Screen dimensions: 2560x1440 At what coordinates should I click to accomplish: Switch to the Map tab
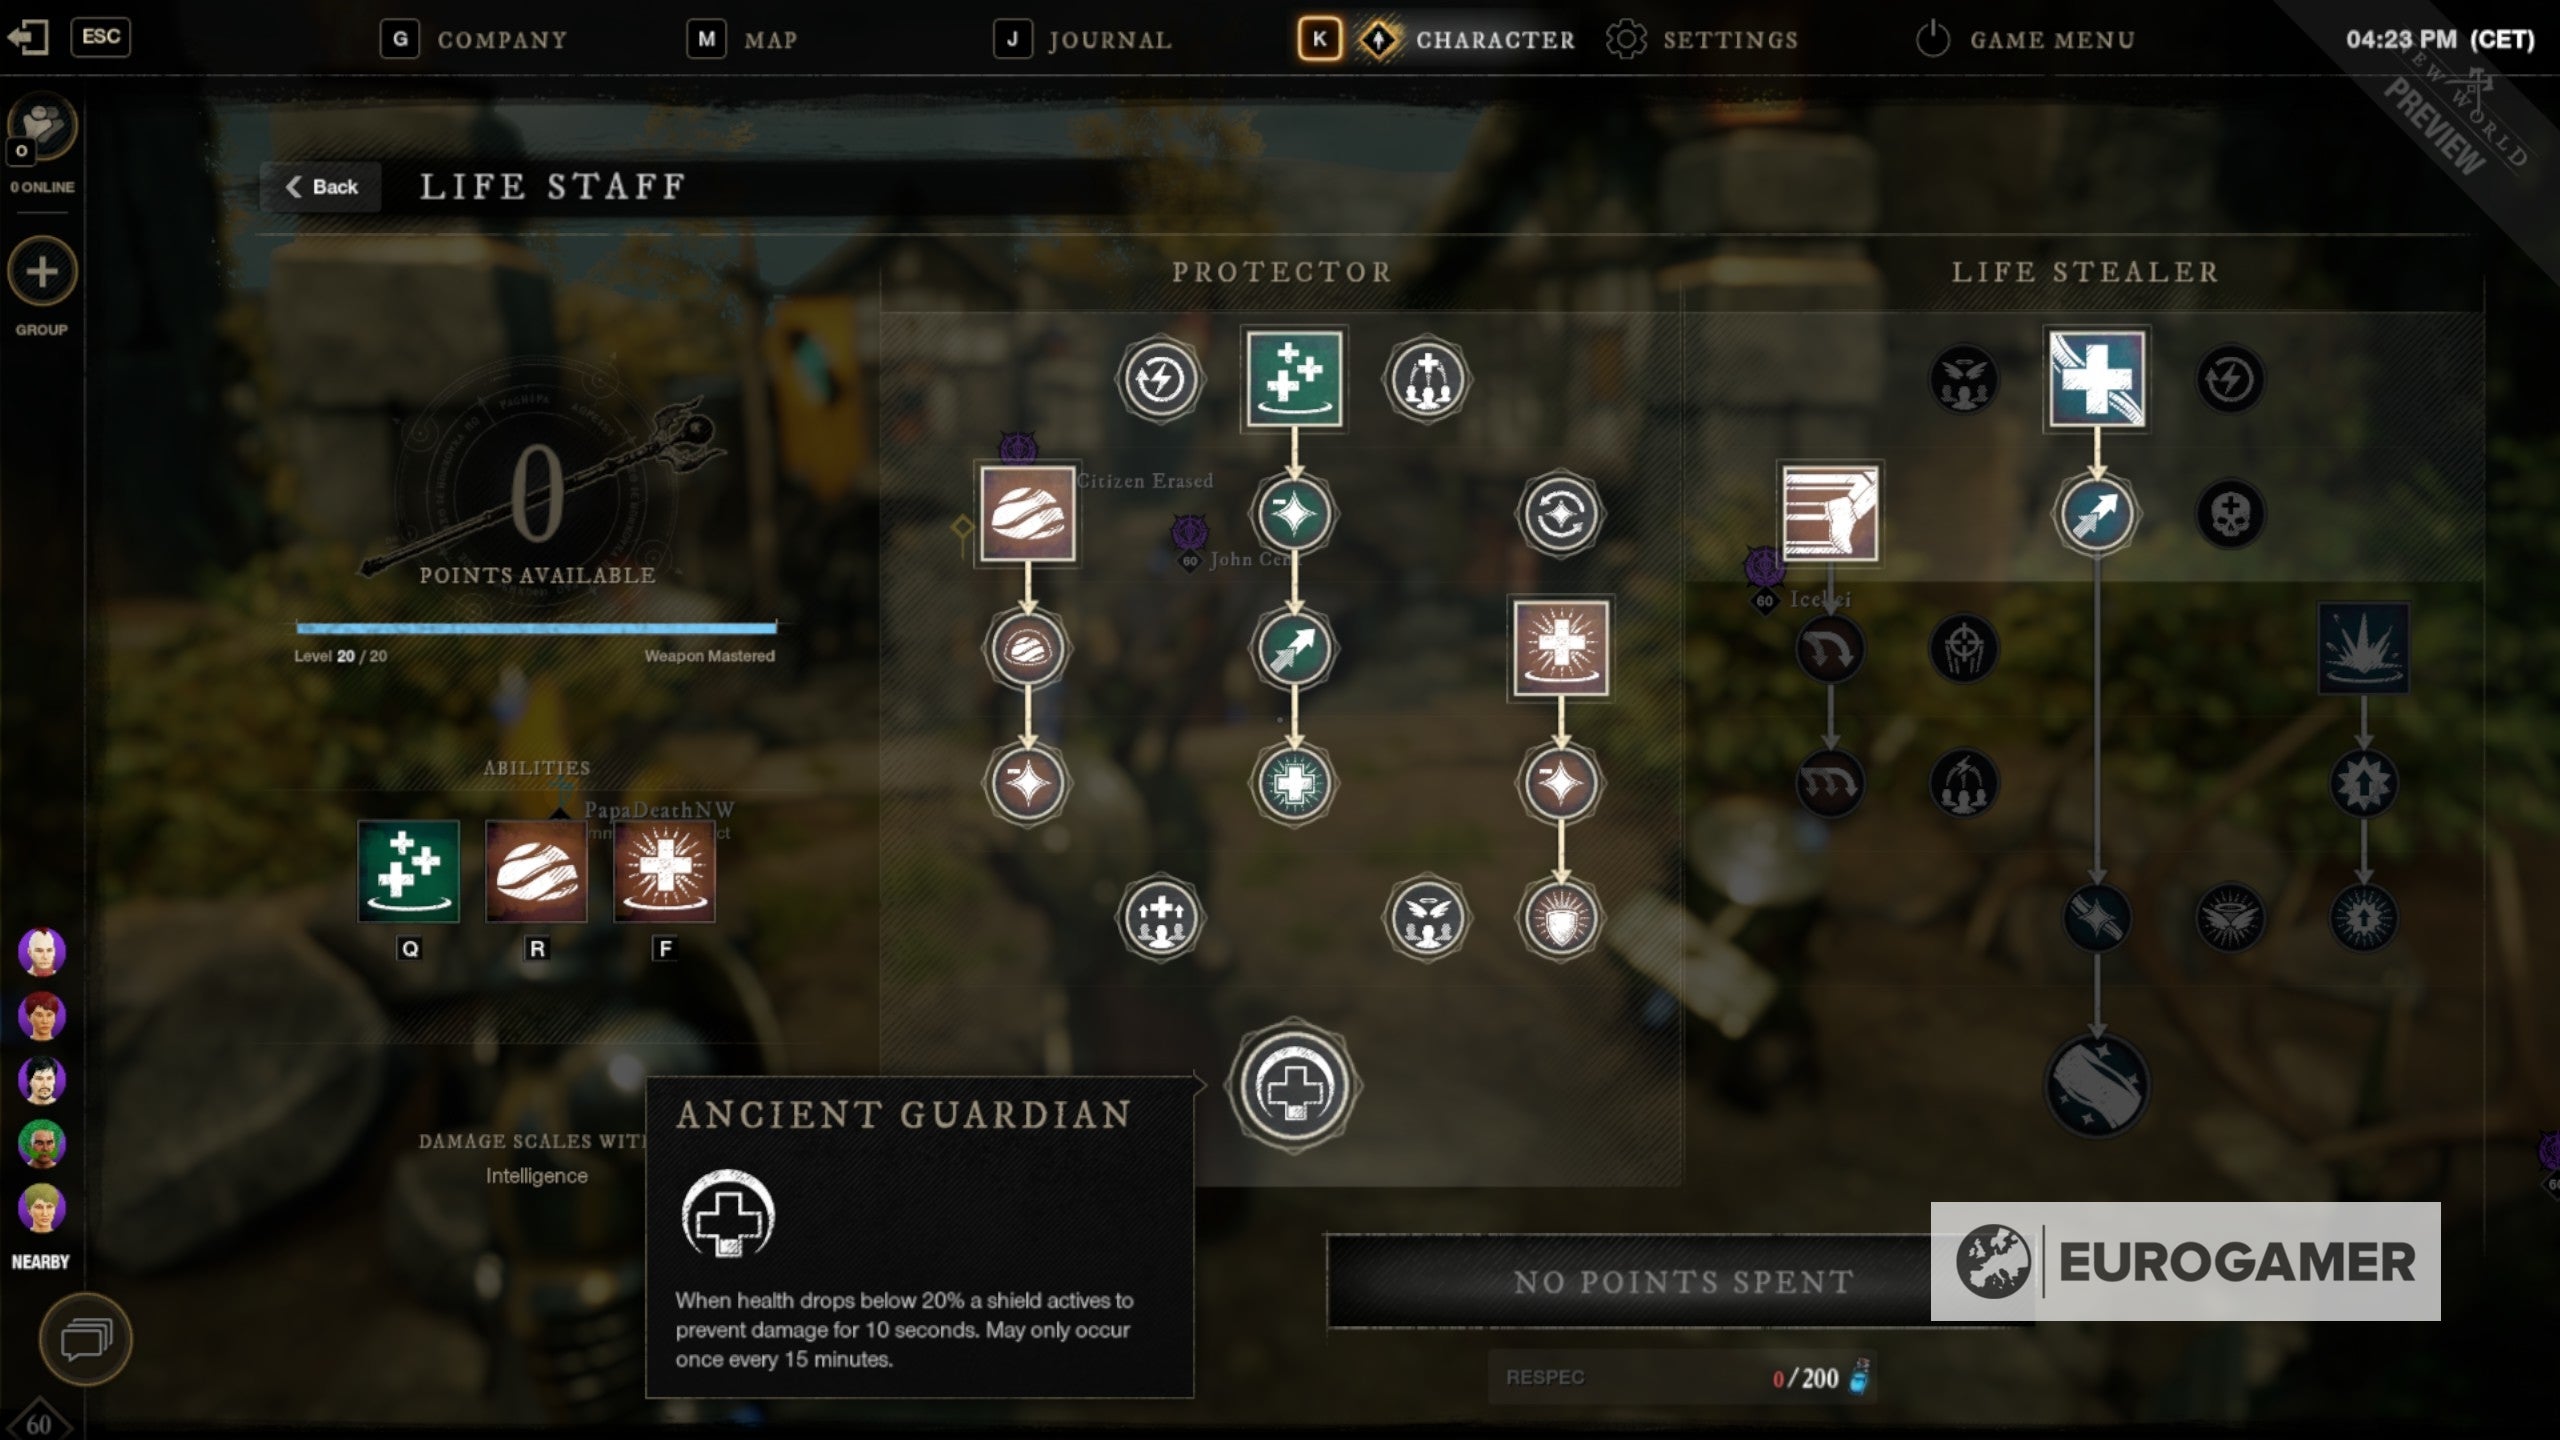pyautogui.click(x=743, y=40)
